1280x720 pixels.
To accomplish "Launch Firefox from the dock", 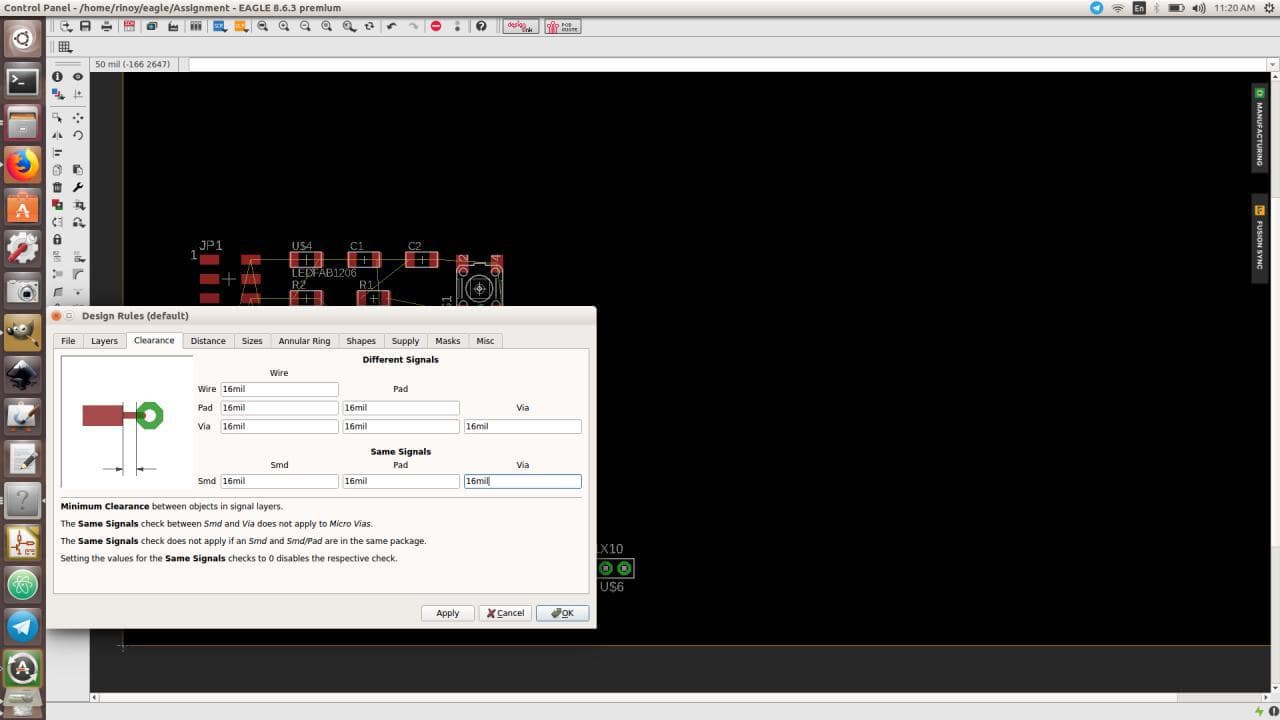I will point(22,165).
